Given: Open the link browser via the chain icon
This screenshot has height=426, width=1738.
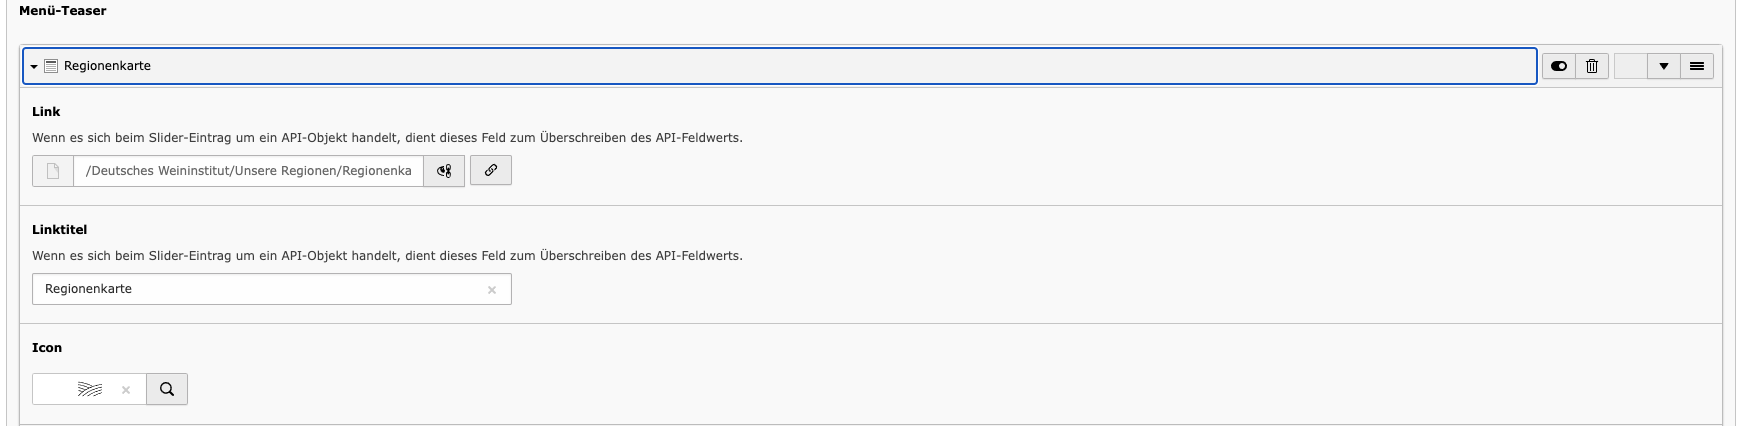Looking at the screenshot, I should tap(491, 171).
